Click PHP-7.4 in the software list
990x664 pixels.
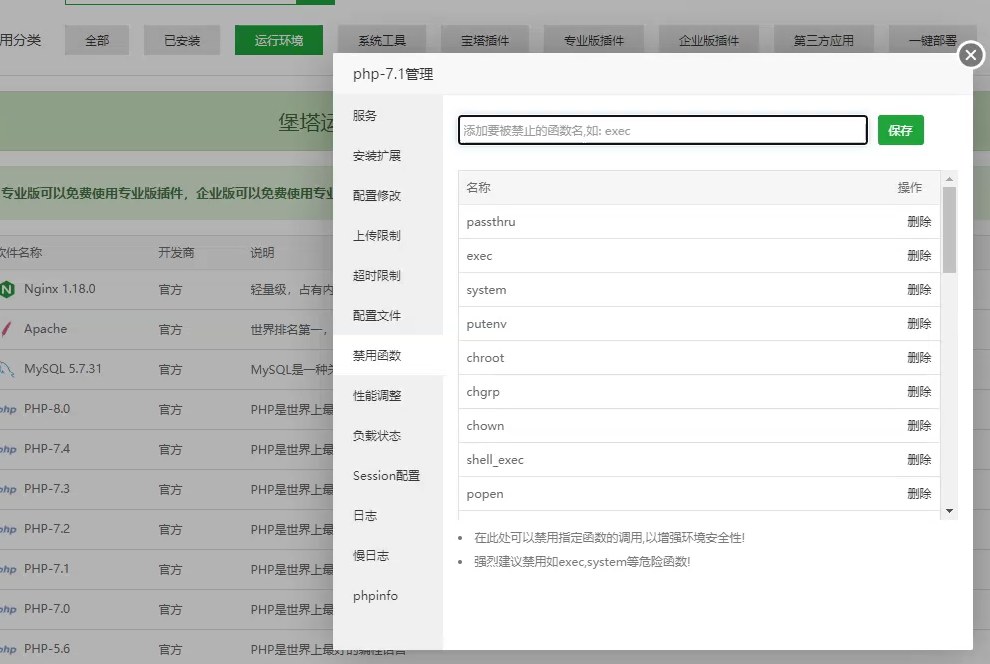coord(47,449)
